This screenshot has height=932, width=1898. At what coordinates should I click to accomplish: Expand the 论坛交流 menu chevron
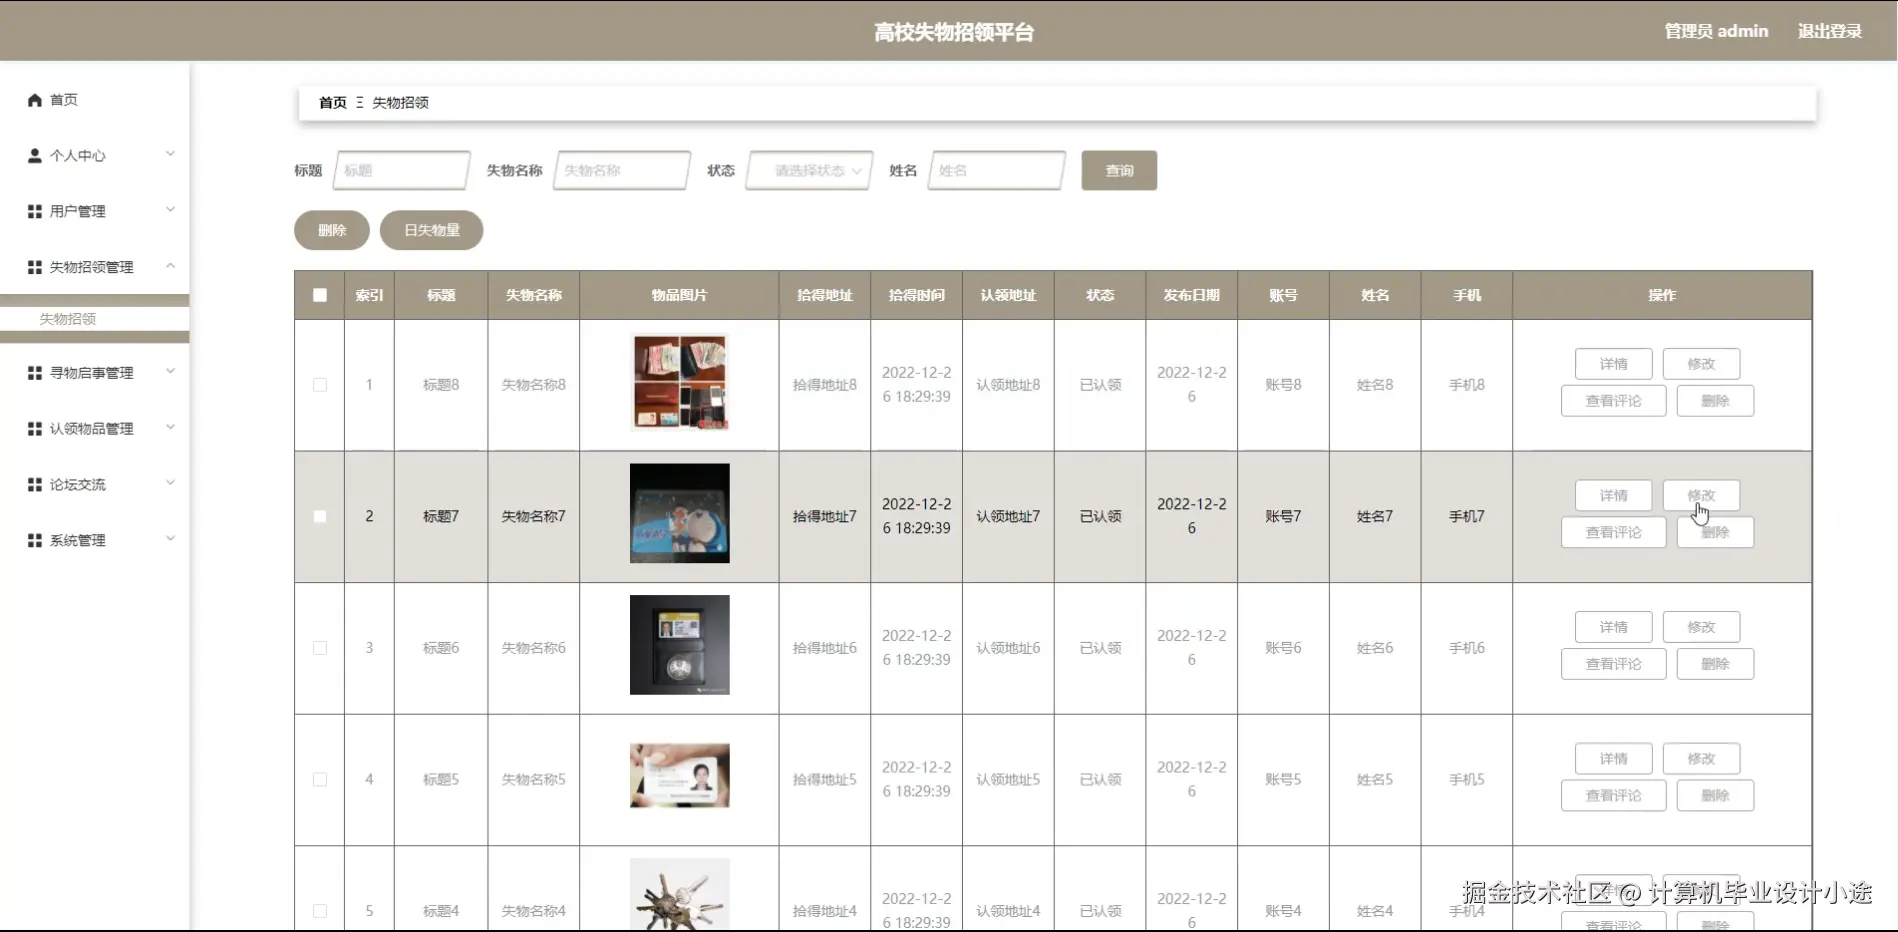(170, 483)
